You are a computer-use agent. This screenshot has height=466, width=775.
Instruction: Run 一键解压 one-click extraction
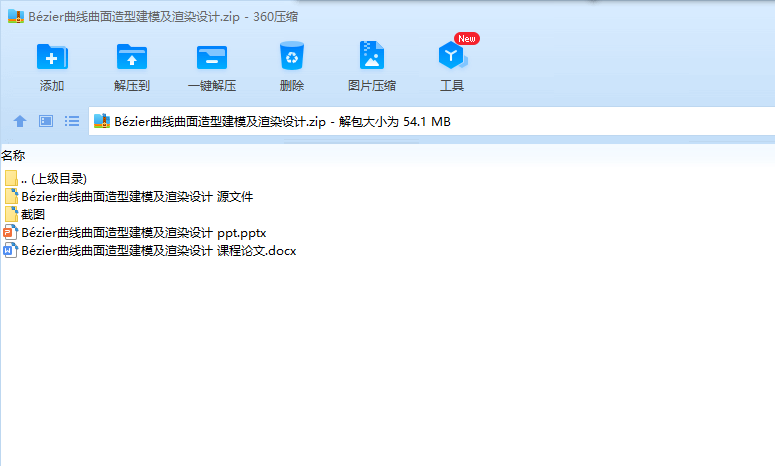pos(212,57)
